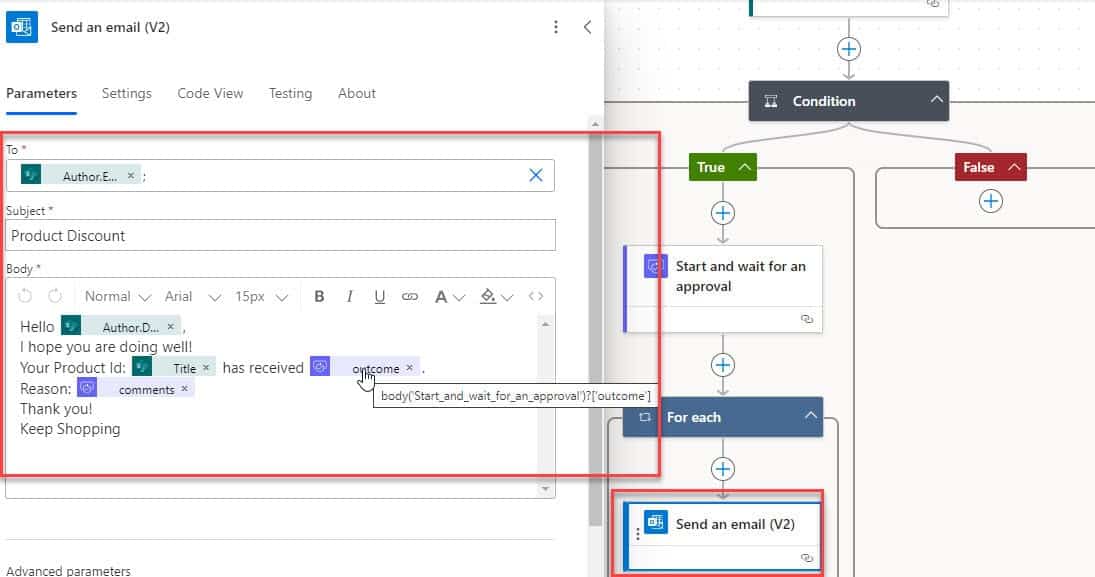Click the Approvals icon on the approval card
The width and height of the screenshot is (1095, 577).
click(x=655, y=266)
